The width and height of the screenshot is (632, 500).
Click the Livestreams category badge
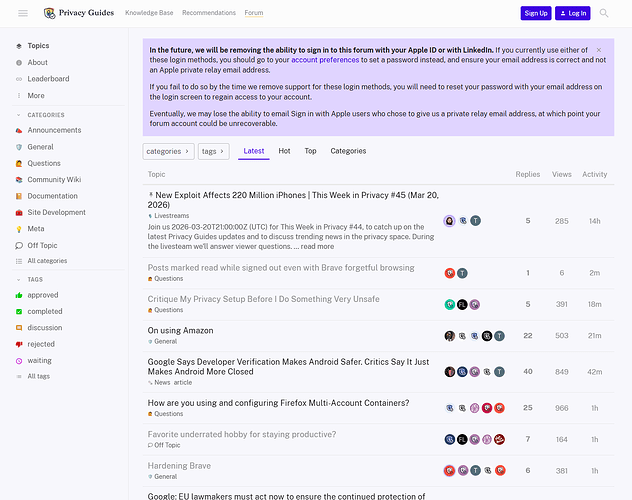168,216
